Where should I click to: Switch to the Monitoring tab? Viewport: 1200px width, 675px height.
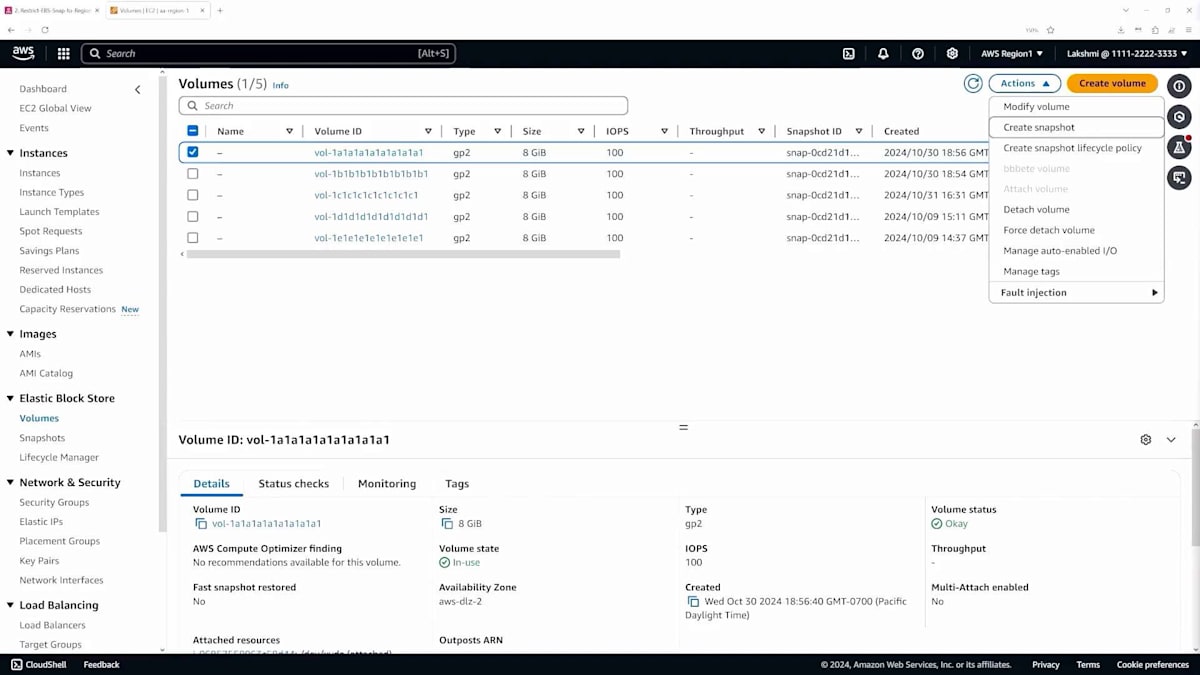coord(387,484)
